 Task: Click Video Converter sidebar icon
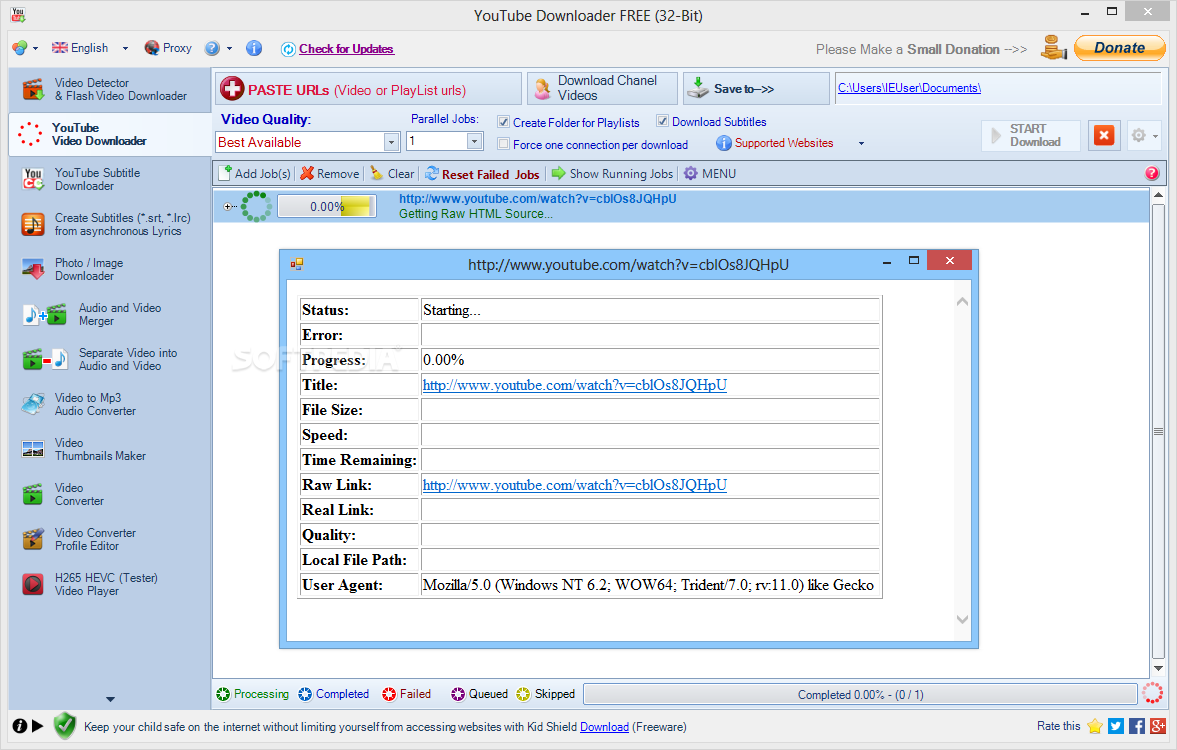(x=33, y=495)
